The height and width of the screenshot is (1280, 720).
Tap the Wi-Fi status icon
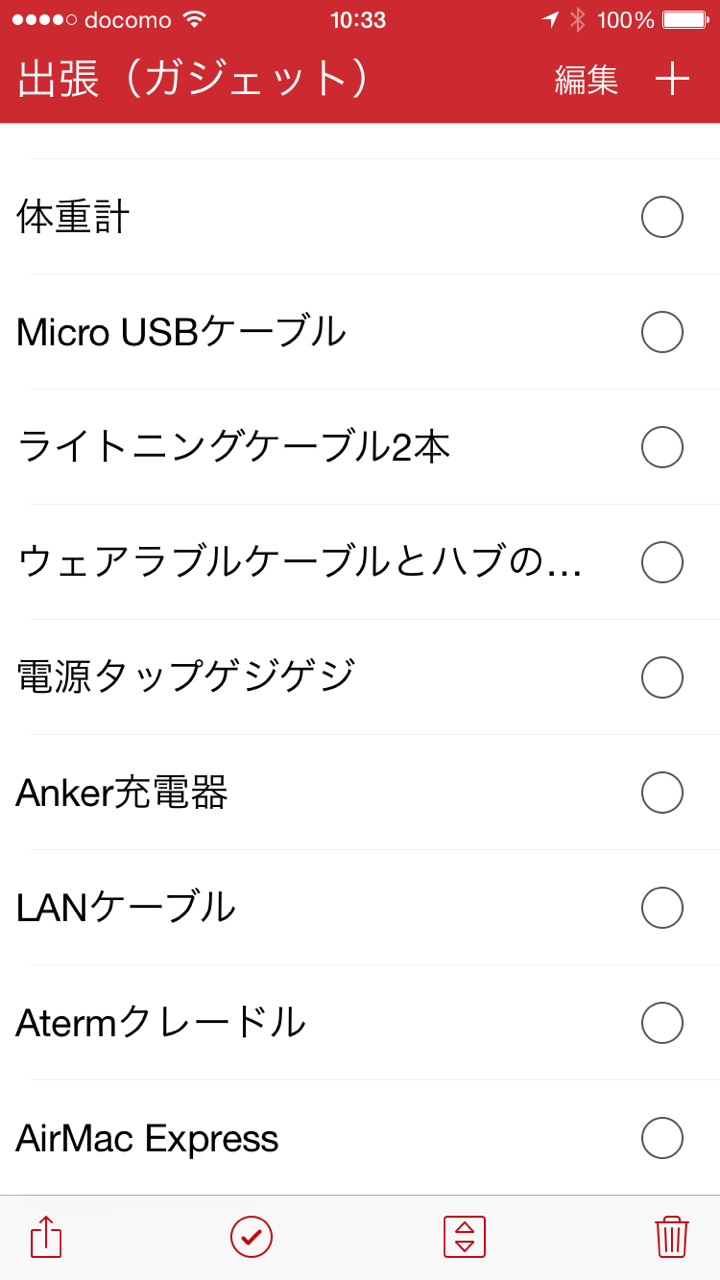tap(194, 20)
